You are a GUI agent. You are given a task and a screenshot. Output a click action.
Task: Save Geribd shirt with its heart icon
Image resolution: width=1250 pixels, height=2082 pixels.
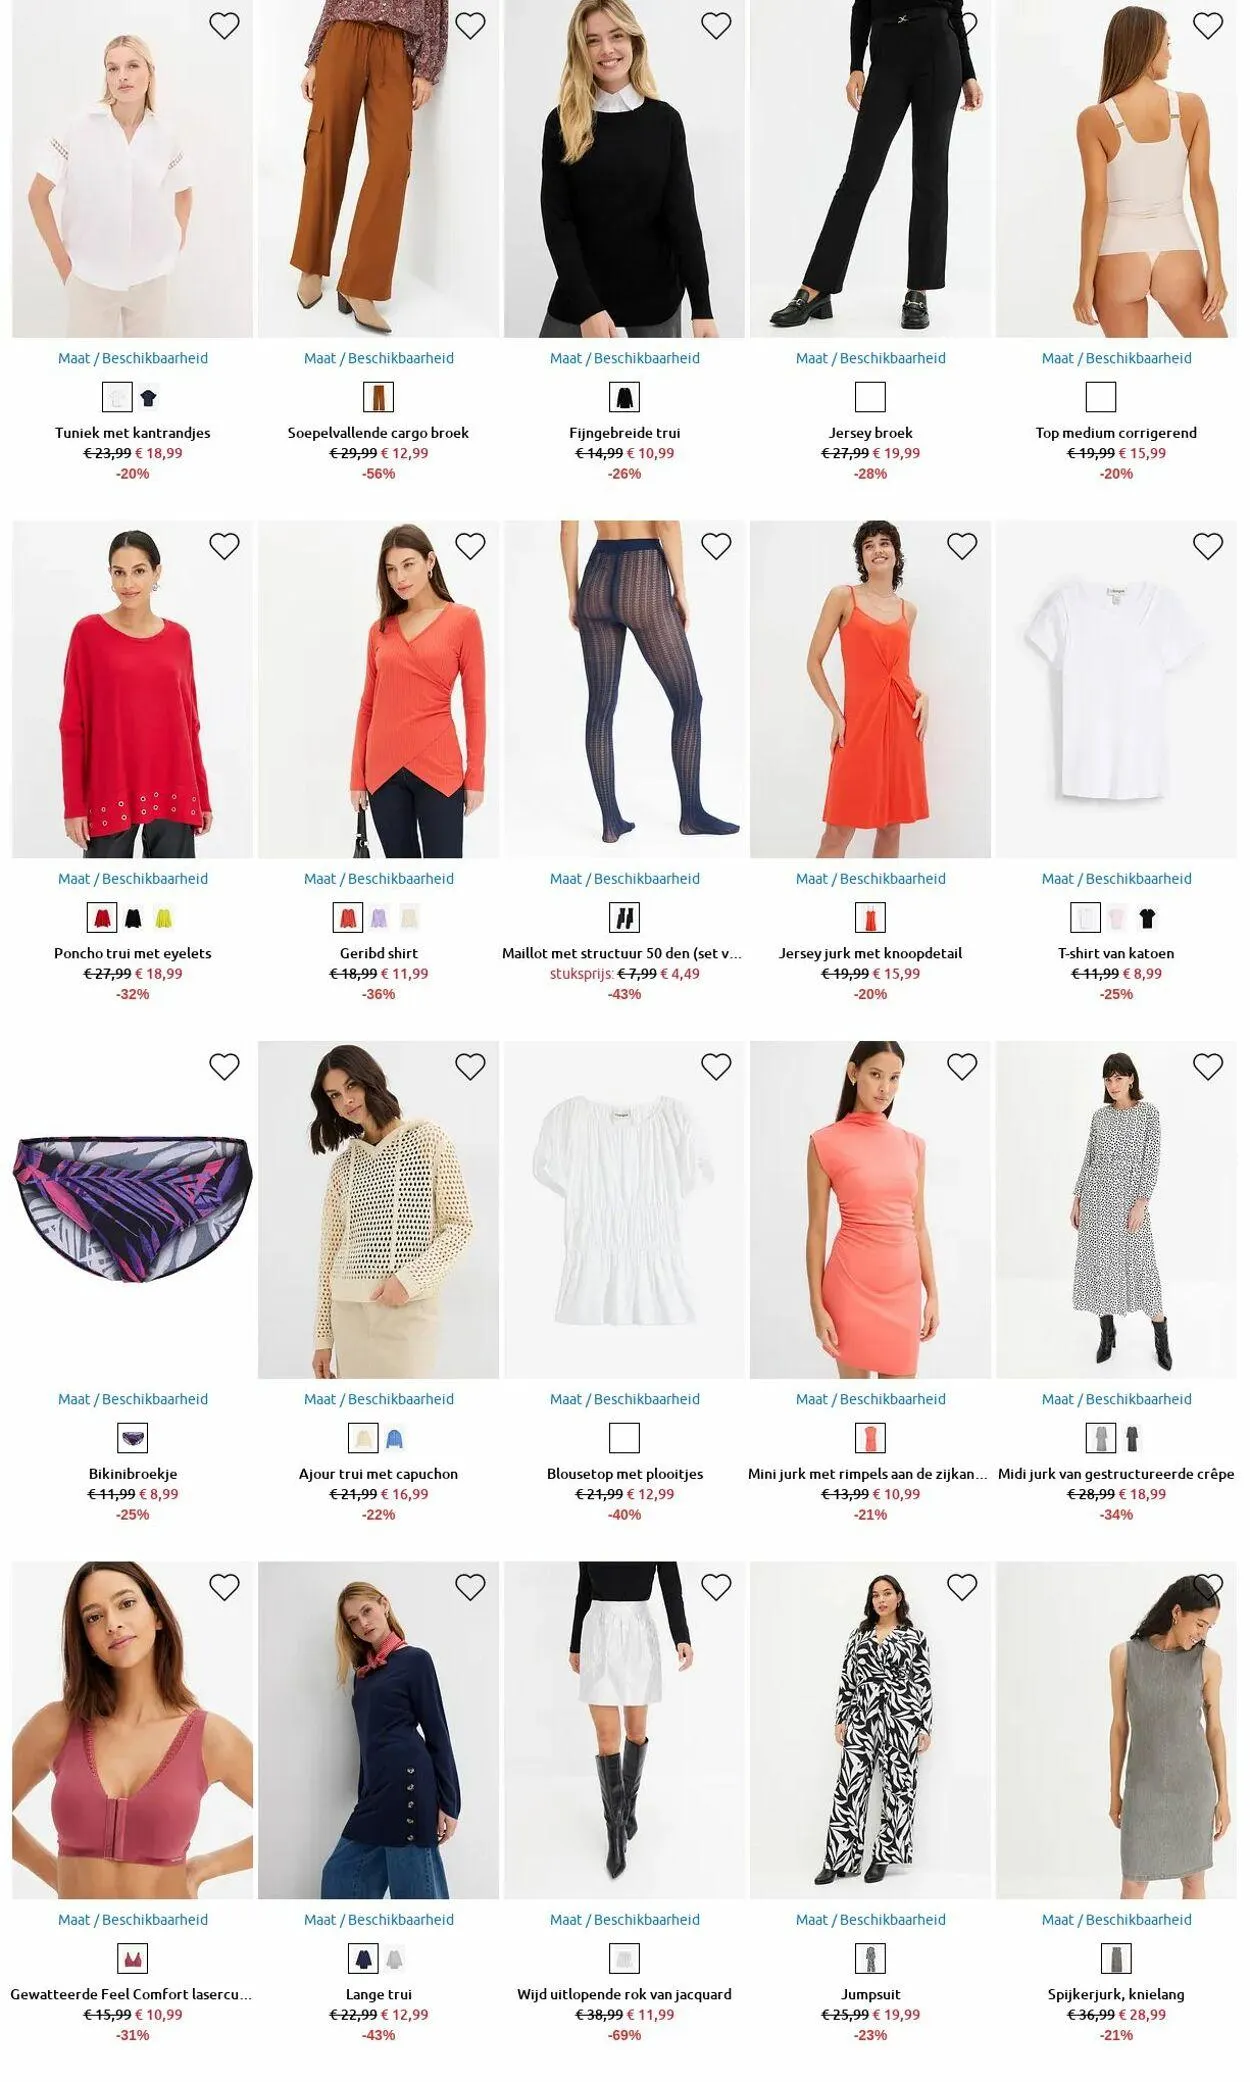[470, 546]
